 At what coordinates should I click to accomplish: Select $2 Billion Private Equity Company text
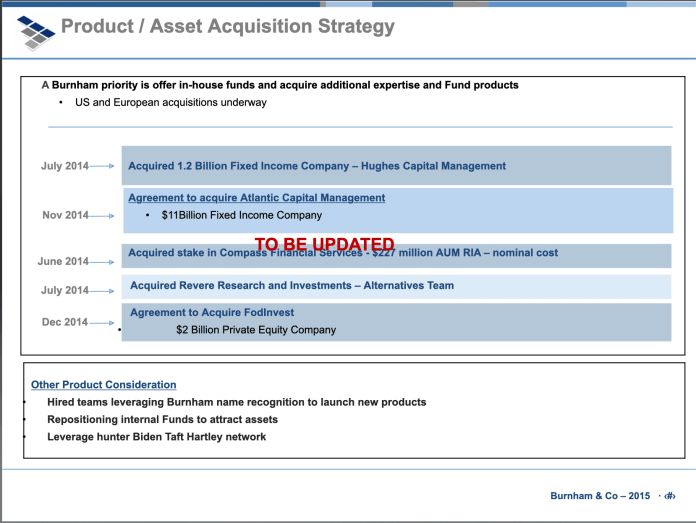(x=256, y=330)
